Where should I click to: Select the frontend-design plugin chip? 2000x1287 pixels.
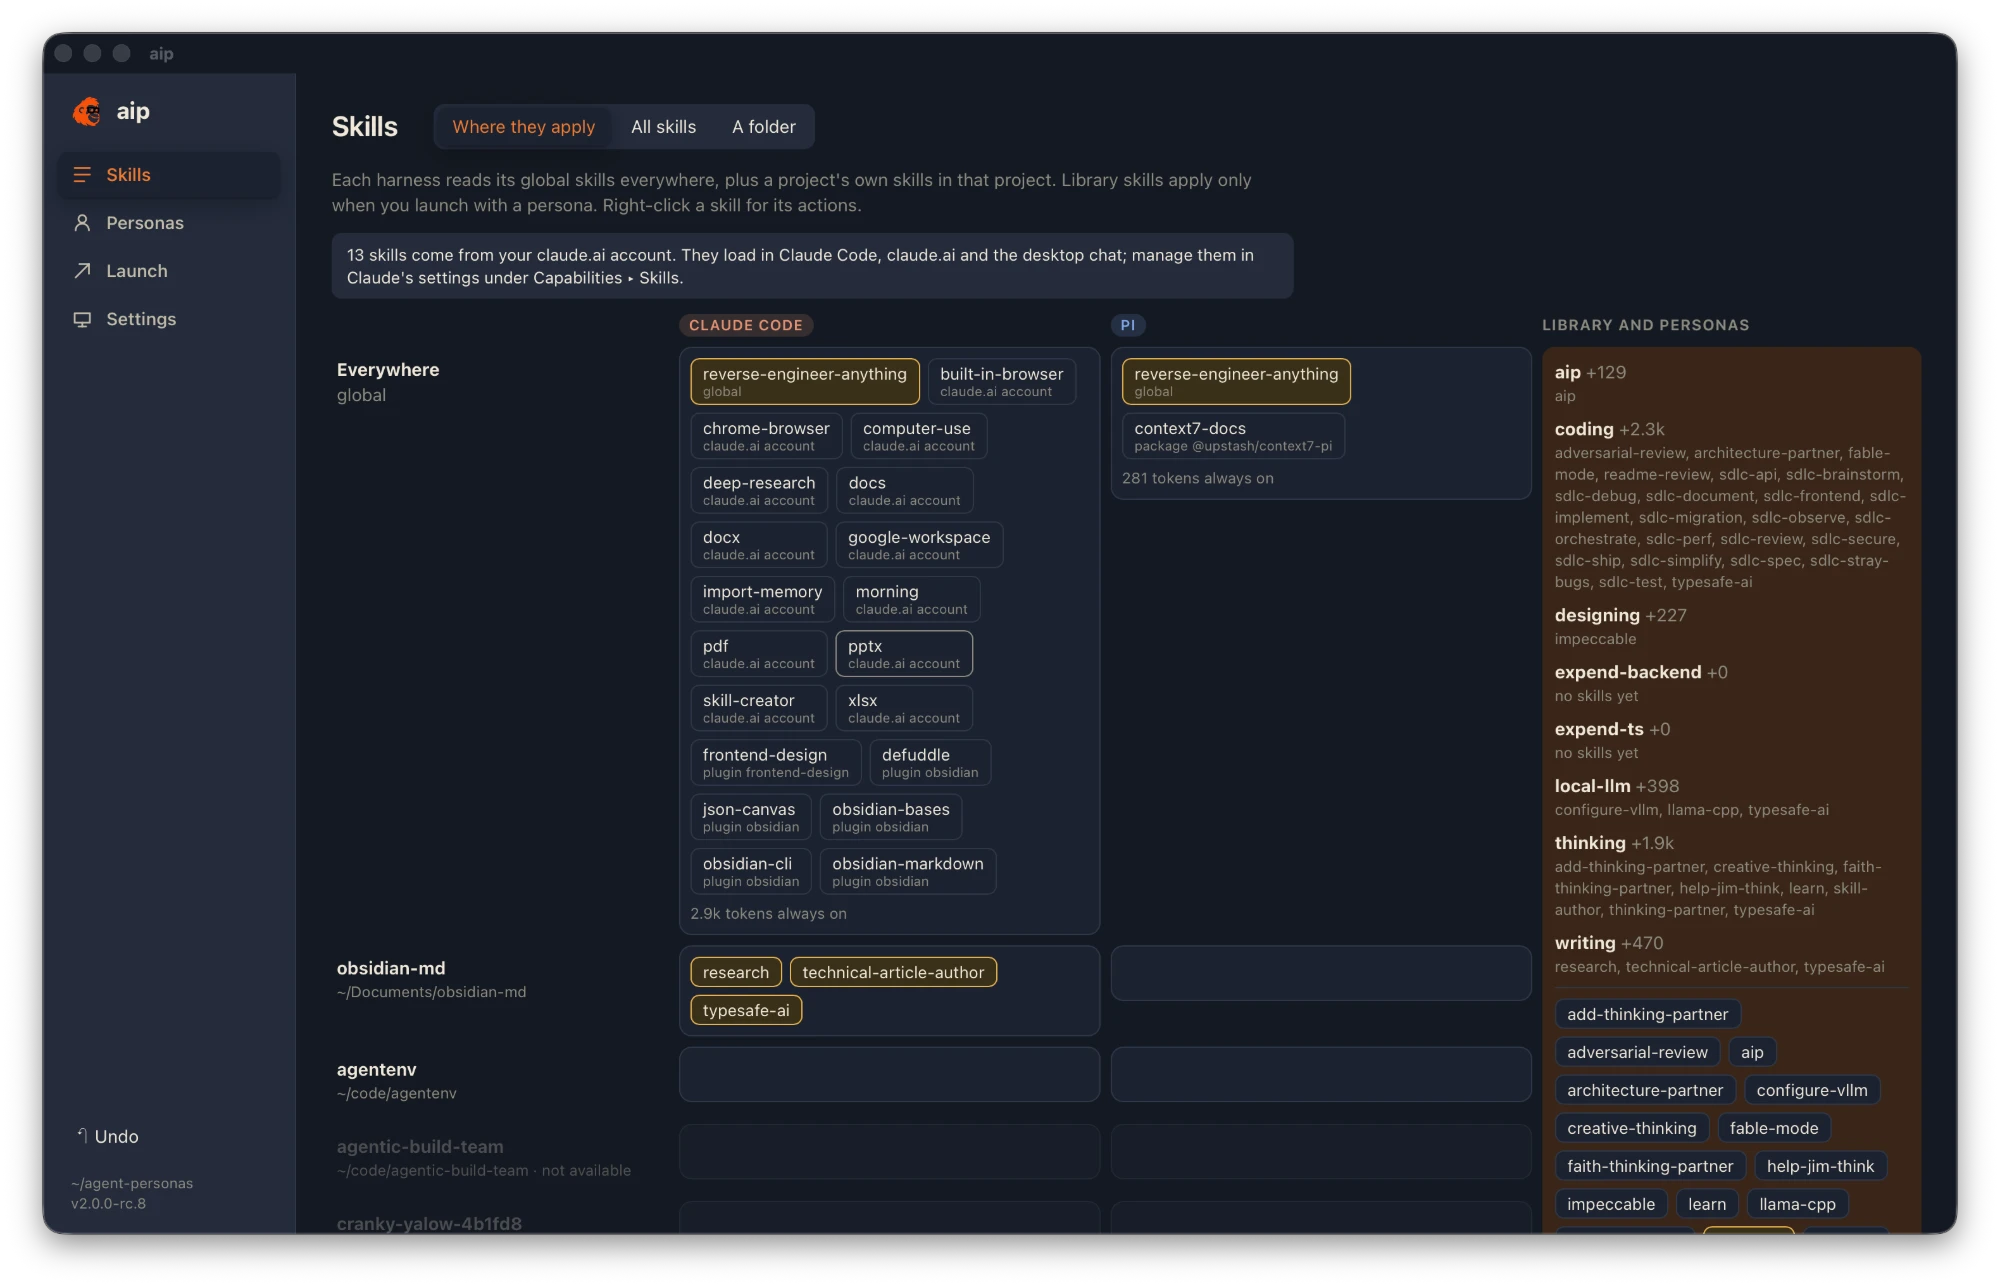776,762
